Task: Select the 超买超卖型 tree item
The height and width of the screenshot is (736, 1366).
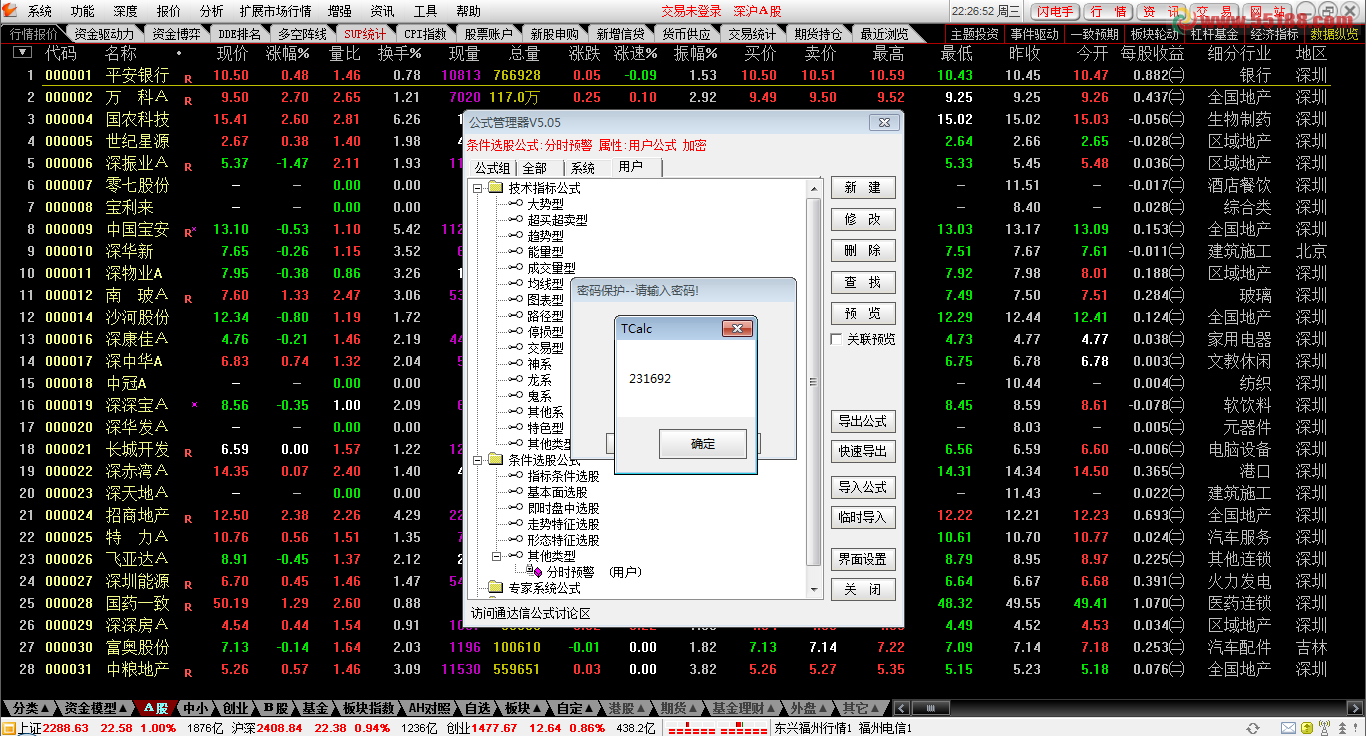Action: tap(557, 220)
